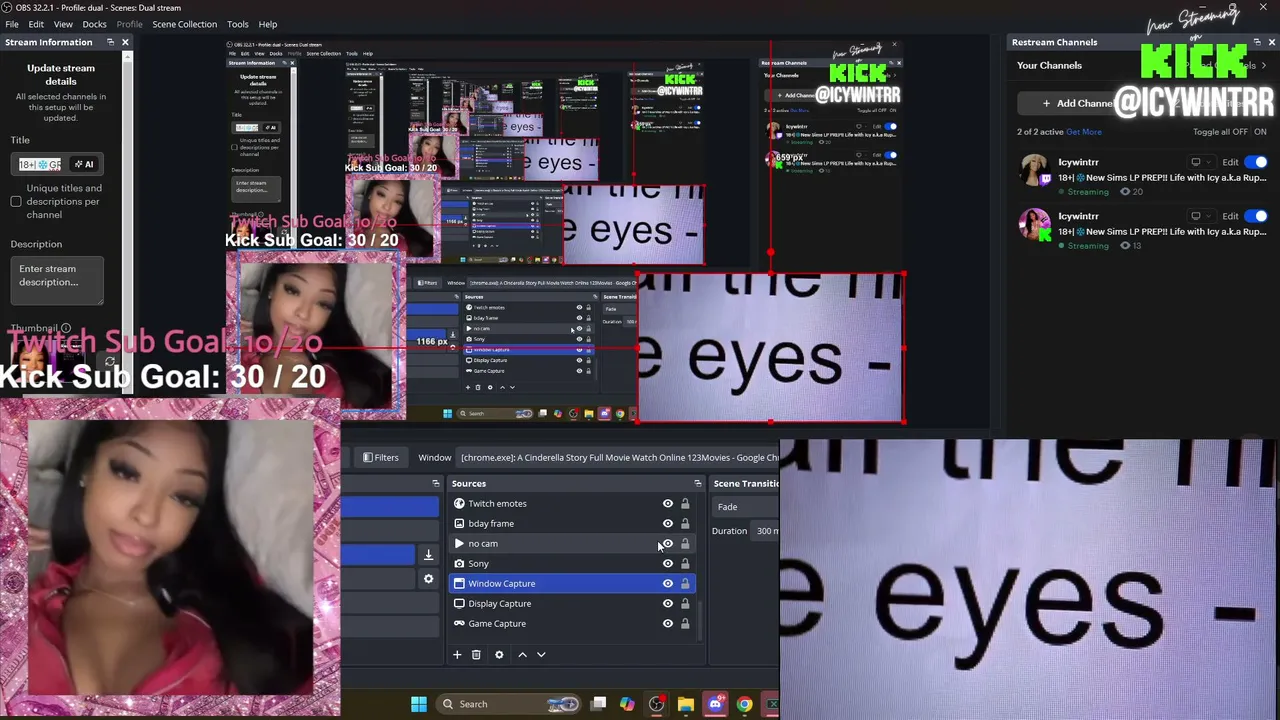Add a new source with the plus icon

[x=457, y=654]
